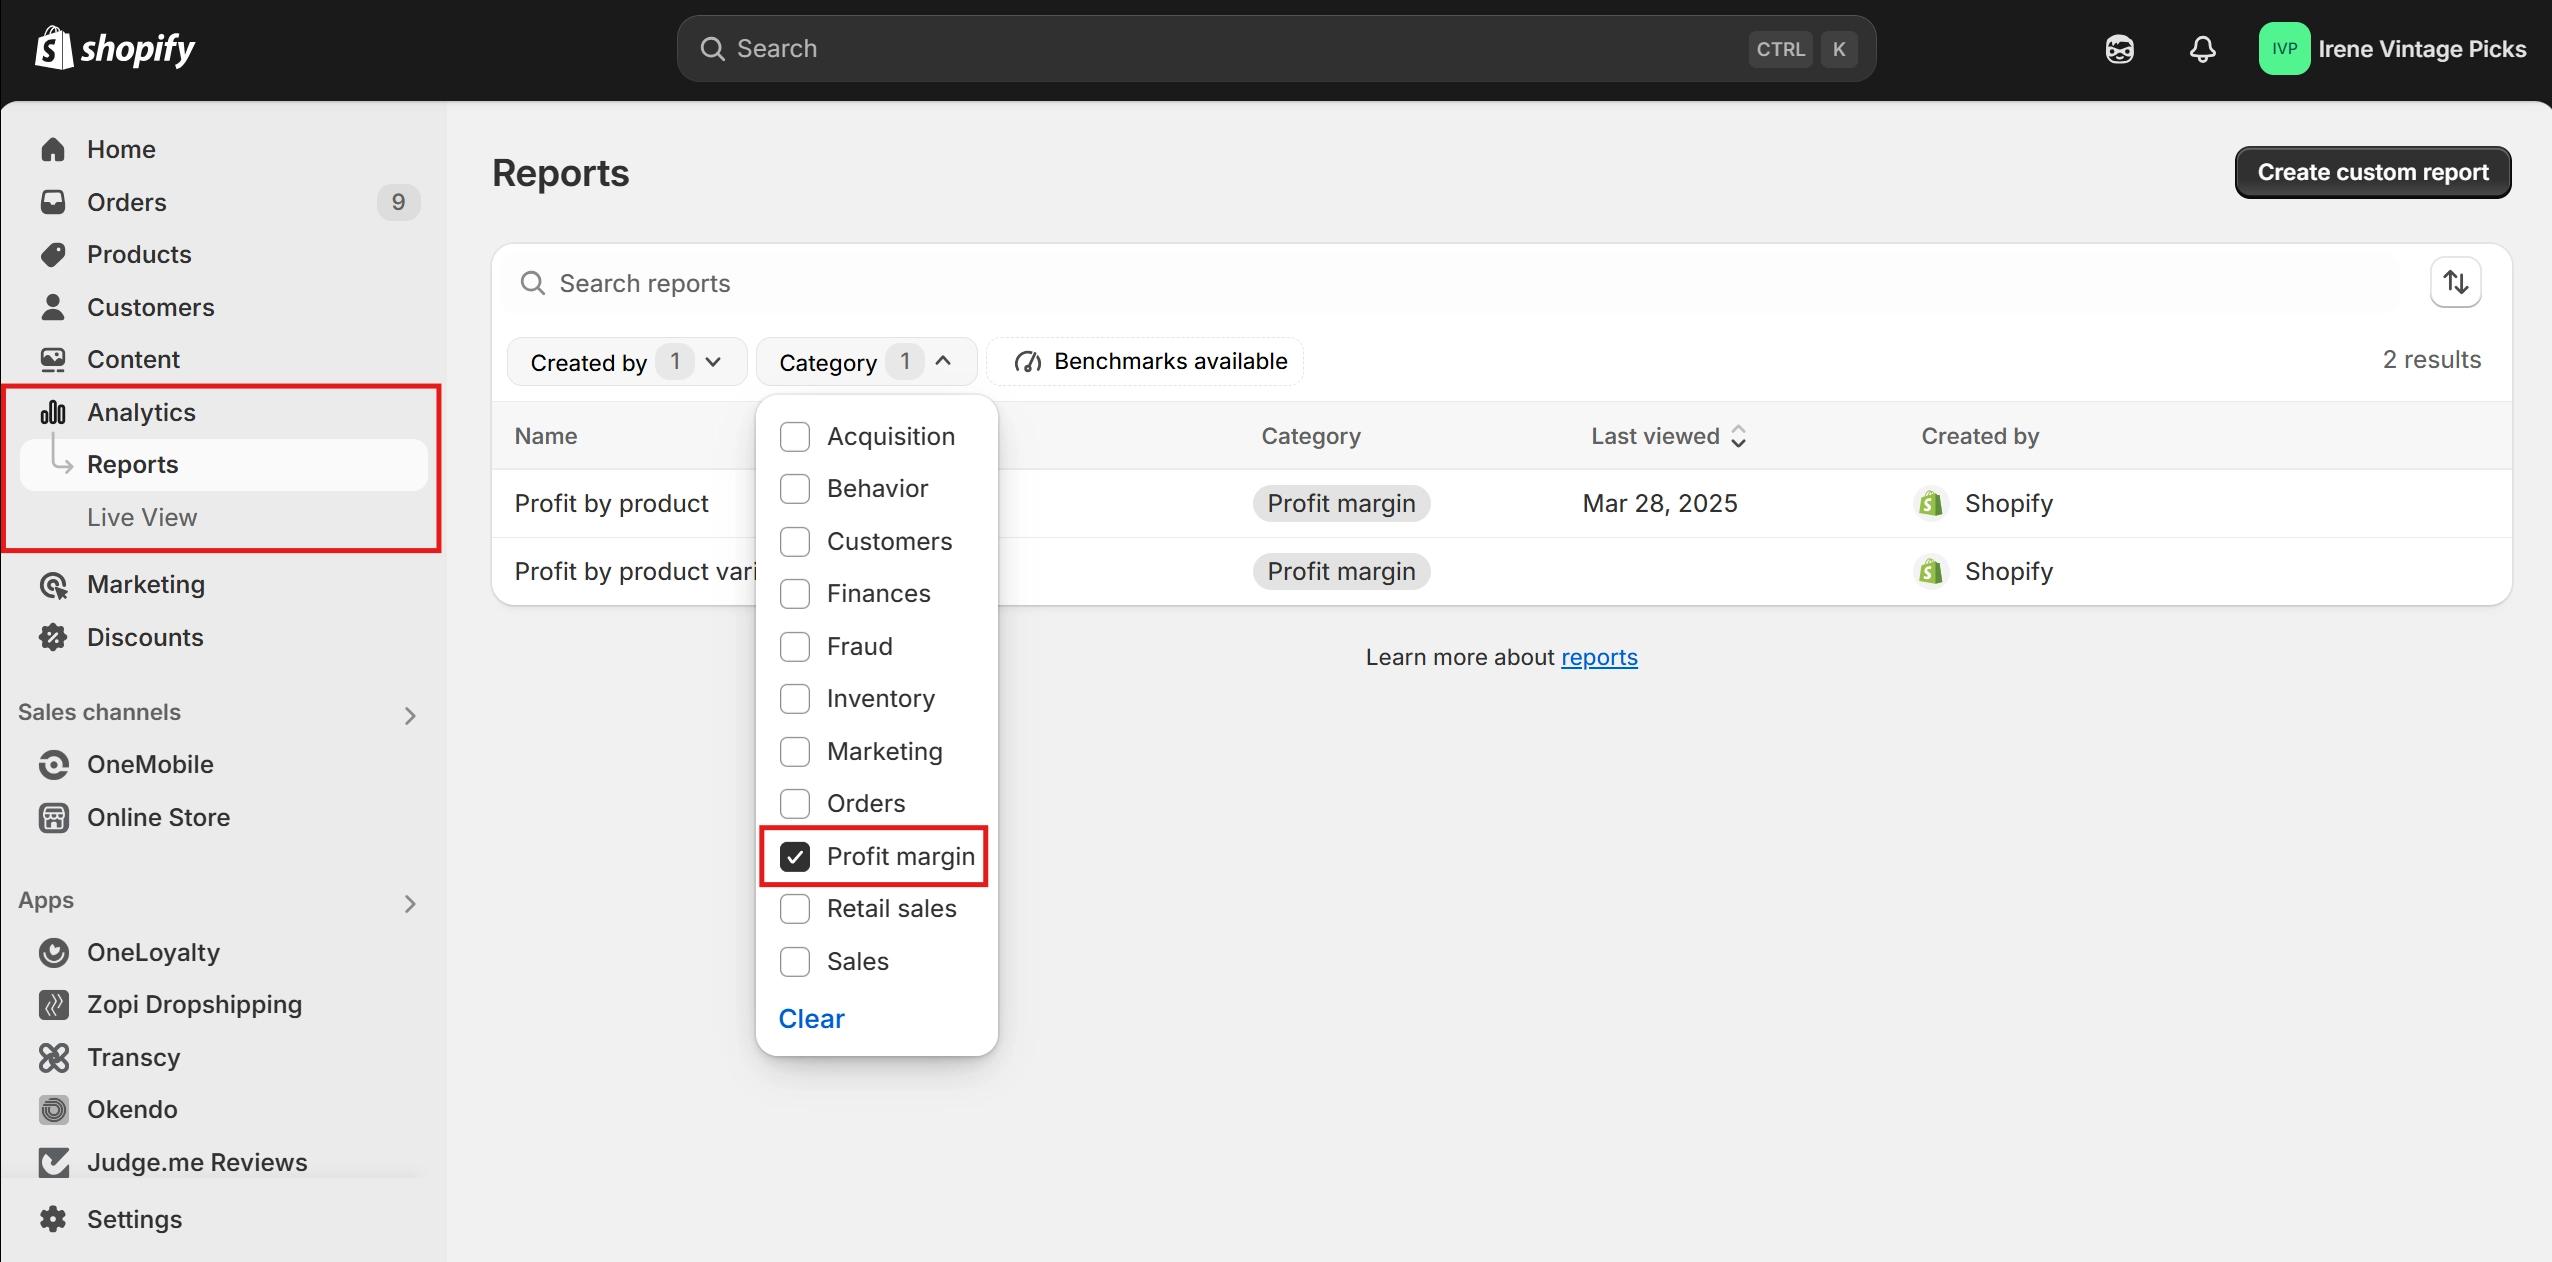Open the Profit by product variant report
Screen dimensions: 2552x1262
point(634,571)
